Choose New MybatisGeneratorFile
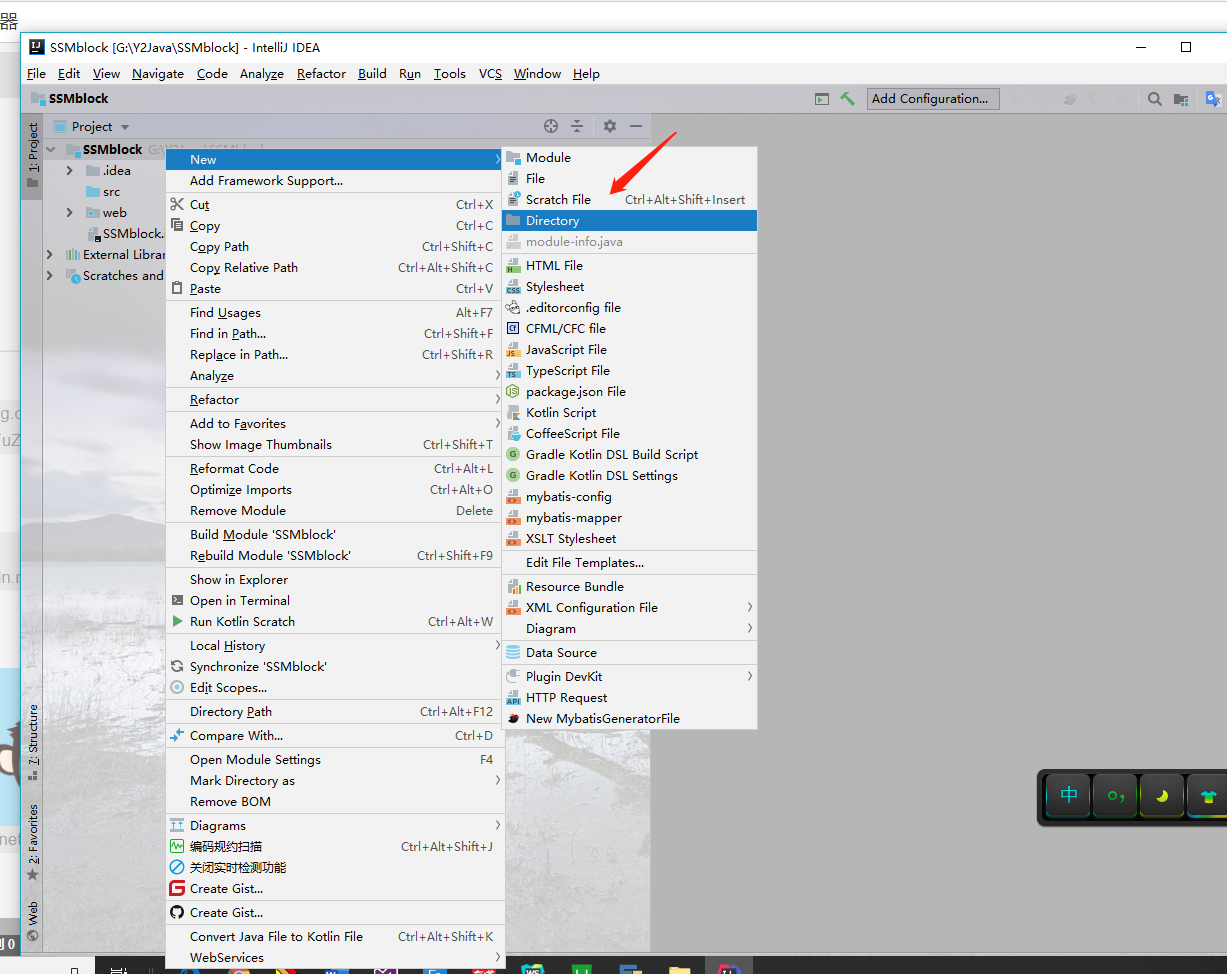Screen dimensions: 1227x974 [x=629, y=718]
